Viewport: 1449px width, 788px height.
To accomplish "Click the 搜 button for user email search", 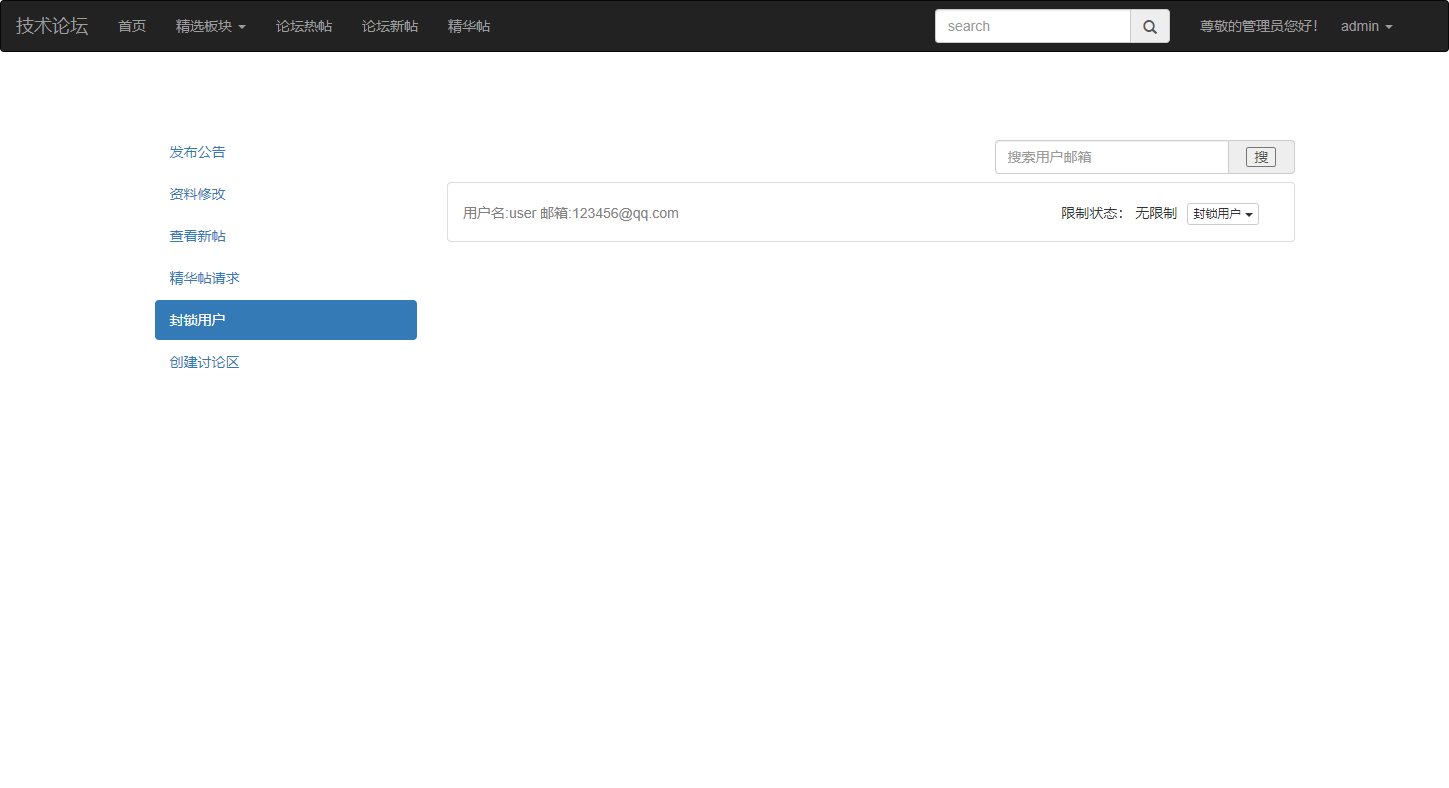I will 1261,157.
